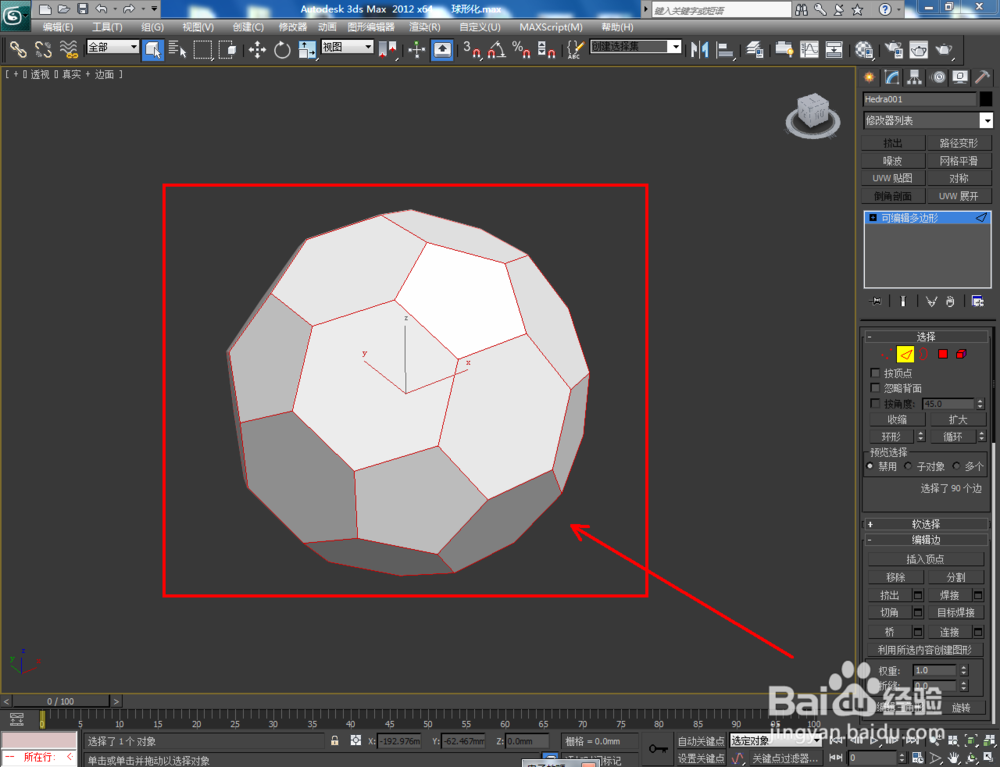The image size is (1000, 767).
Task: Expand 可编辑多边形 stack entry
Action: tap(873, 218)
